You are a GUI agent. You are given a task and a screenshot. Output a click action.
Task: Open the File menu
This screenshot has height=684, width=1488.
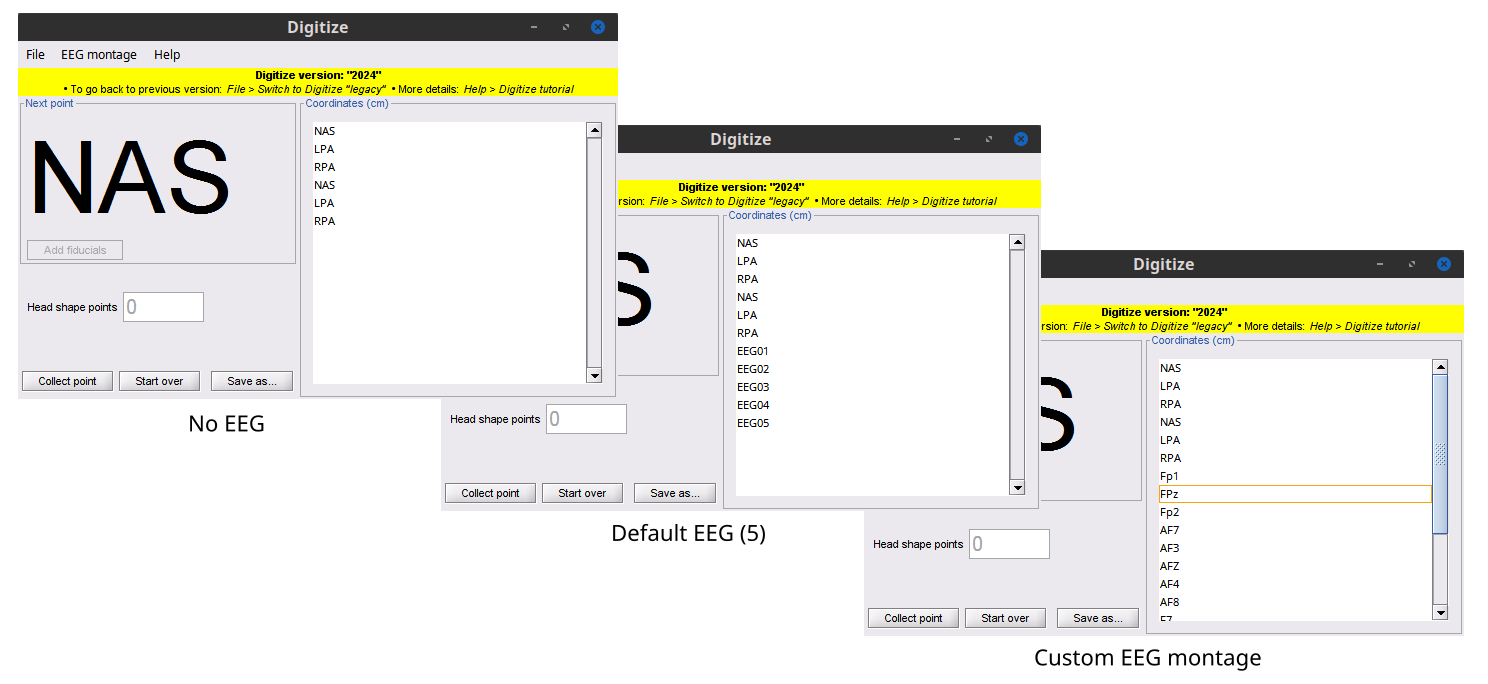(35, 55)
